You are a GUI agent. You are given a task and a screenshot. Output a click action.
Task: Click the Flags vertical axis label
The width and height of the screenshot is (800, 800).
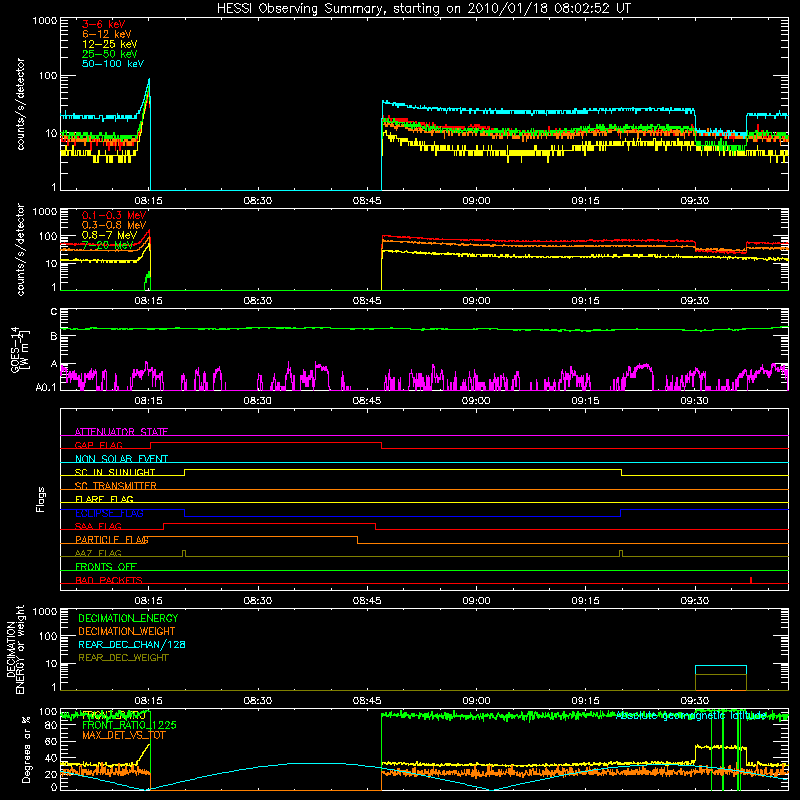(41, 499)
